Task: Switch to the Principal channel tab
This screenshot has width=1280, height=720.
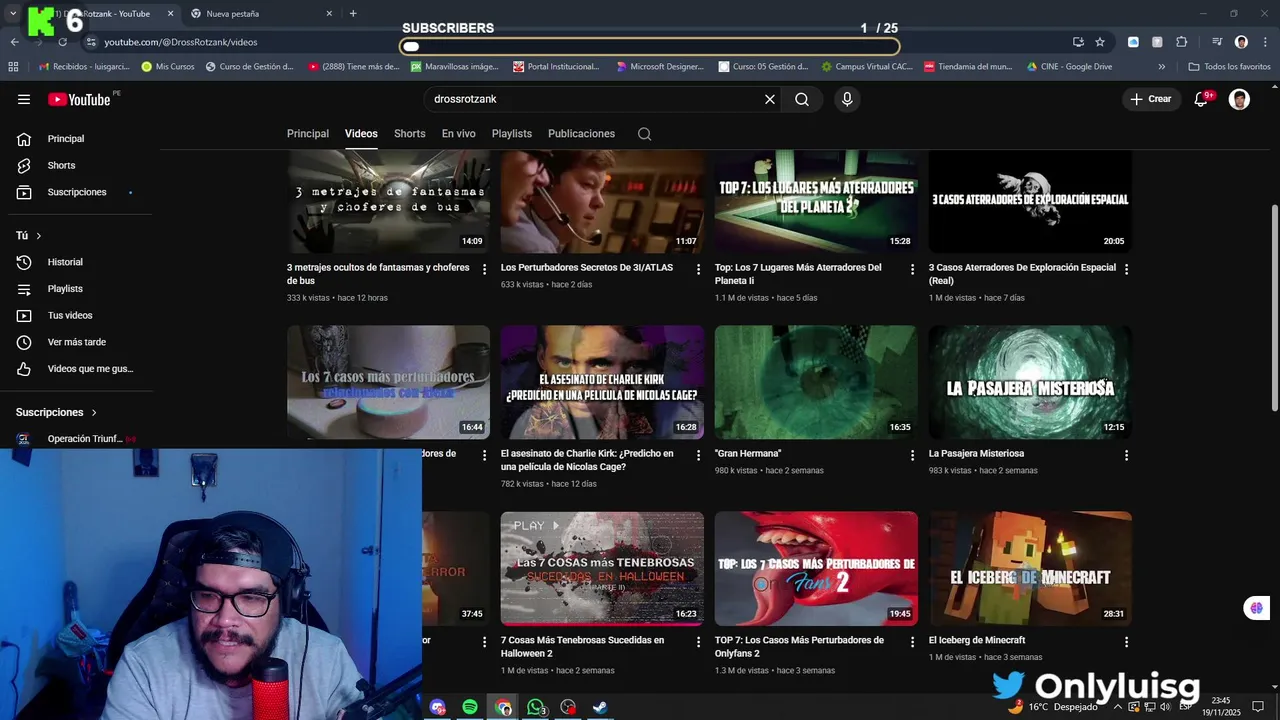Action: tap(308, 134)
